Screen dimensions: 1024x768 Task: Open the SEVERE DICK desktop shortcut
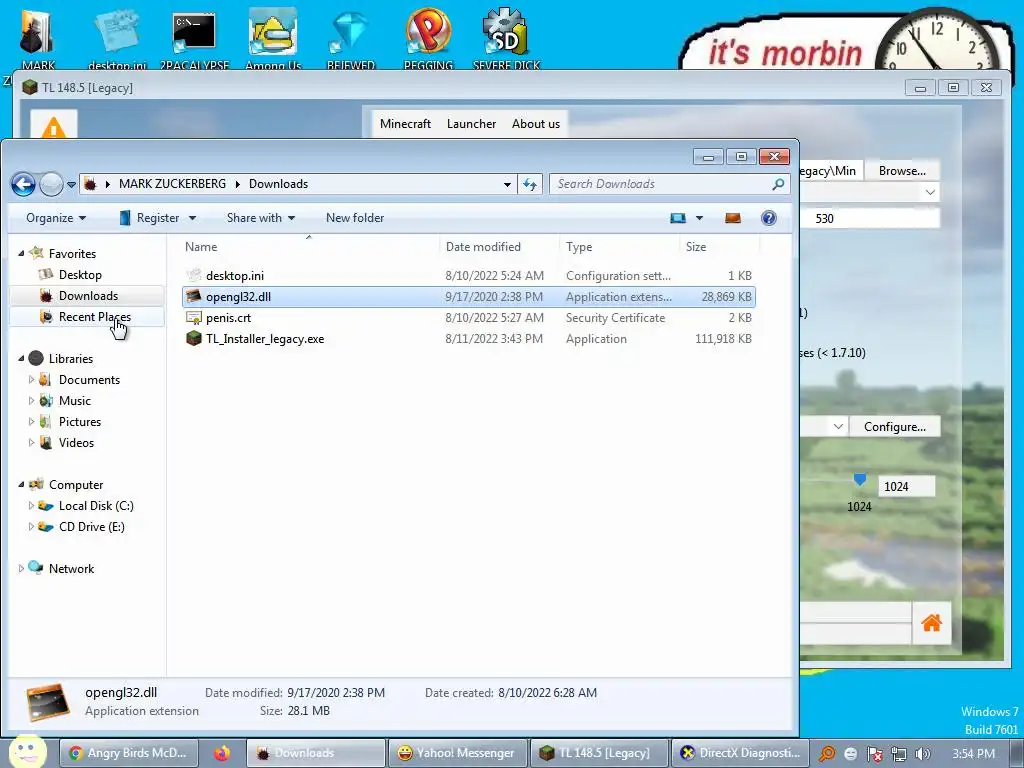pos(506,37)
